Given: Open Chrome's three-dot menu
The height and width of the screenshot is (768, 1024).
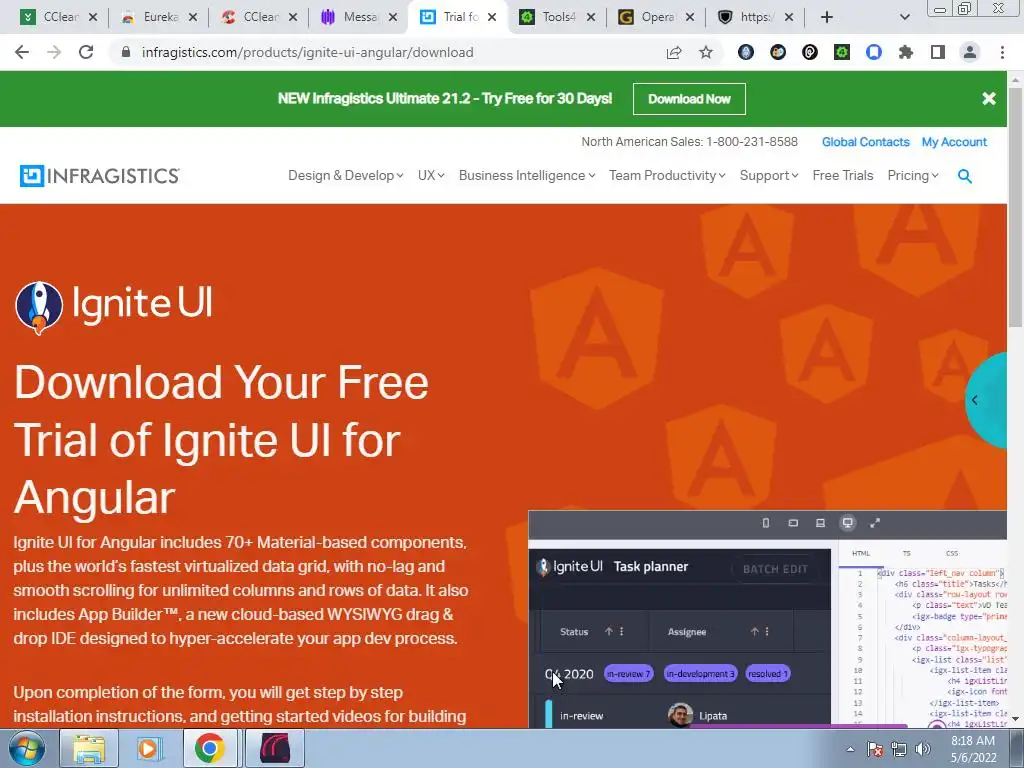Looking at the screenshot, I should click(1002, 52).
